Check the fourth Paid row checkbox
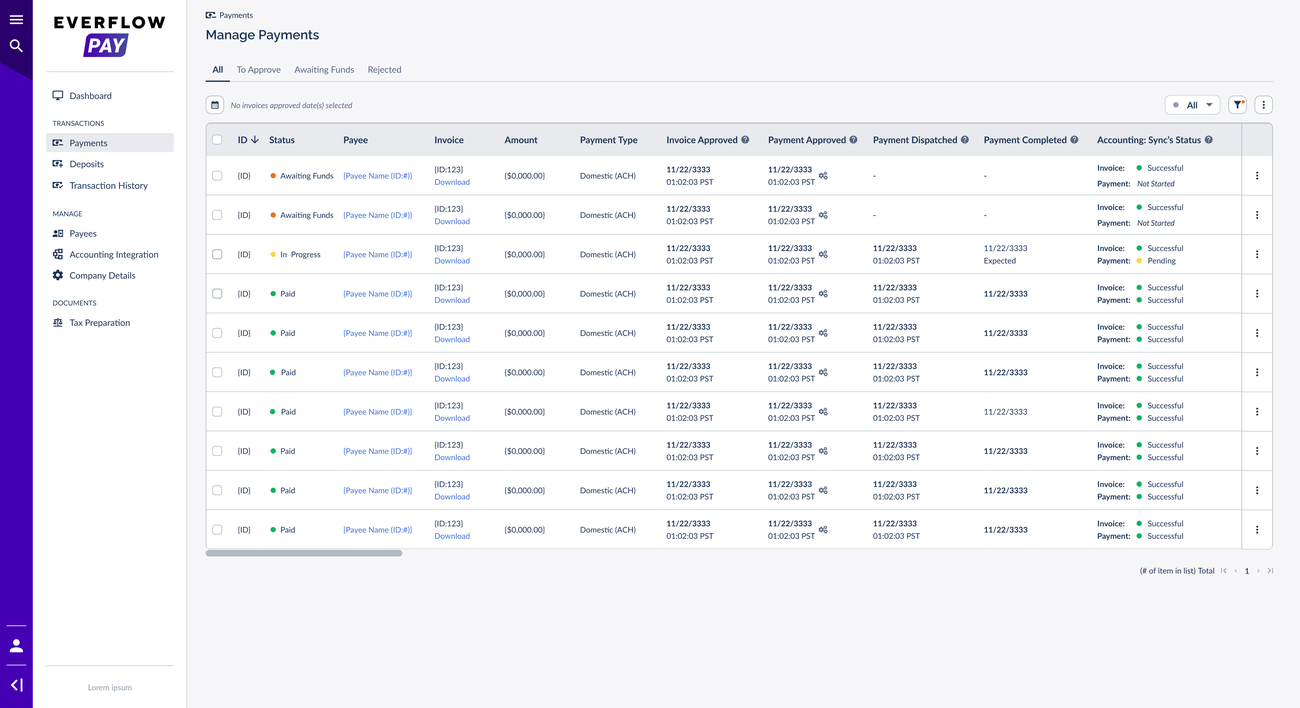Image resolution: width=1300 pixels, height=708 pixels. click(217, 412)
